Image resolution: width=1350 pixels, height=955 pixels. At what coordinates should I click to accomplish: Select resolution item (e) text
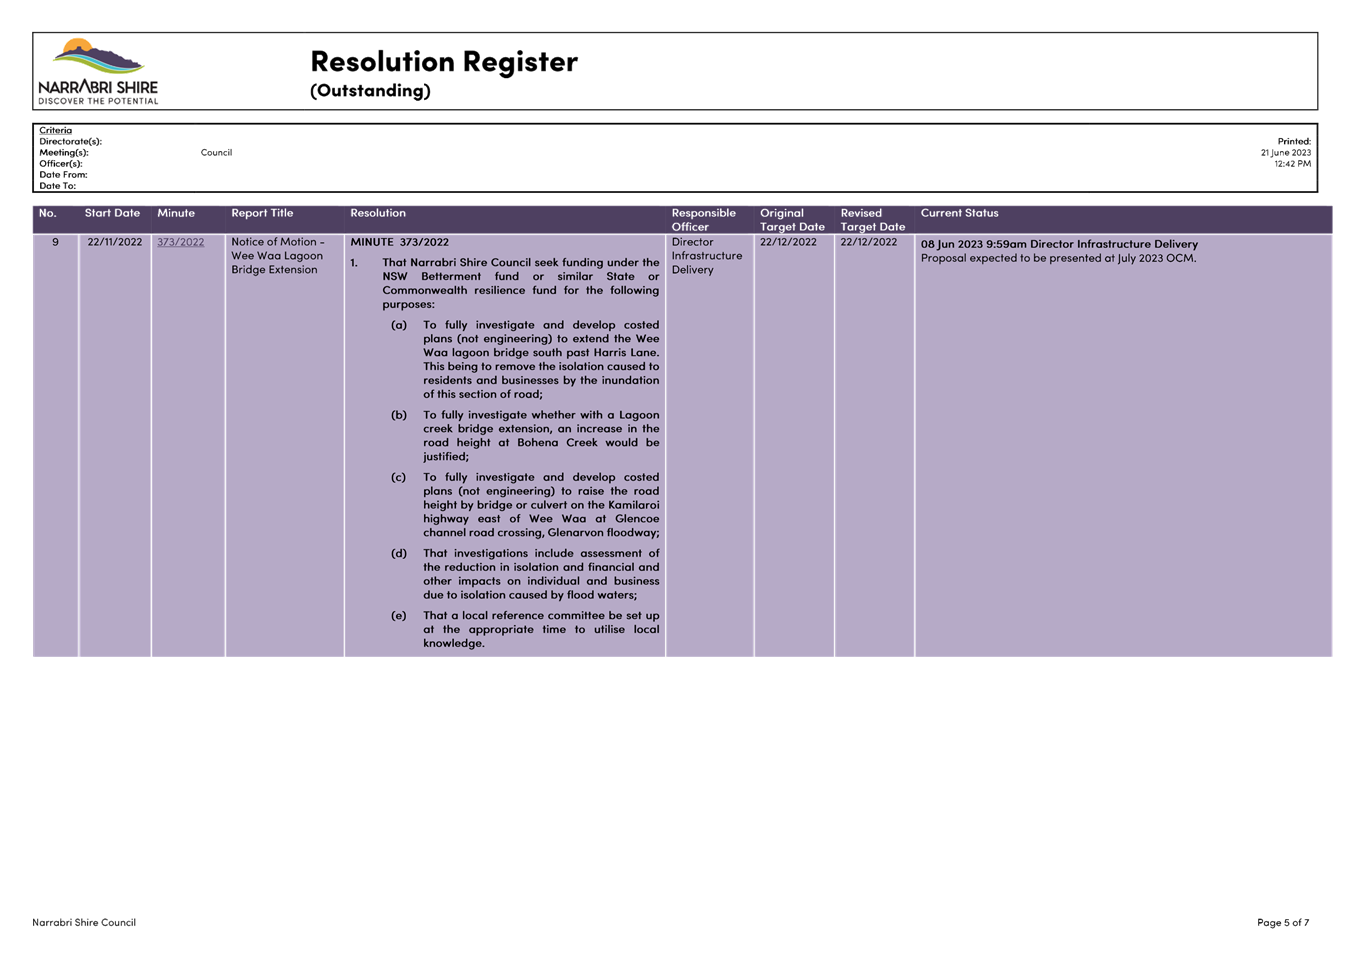[x=541, y=630]
